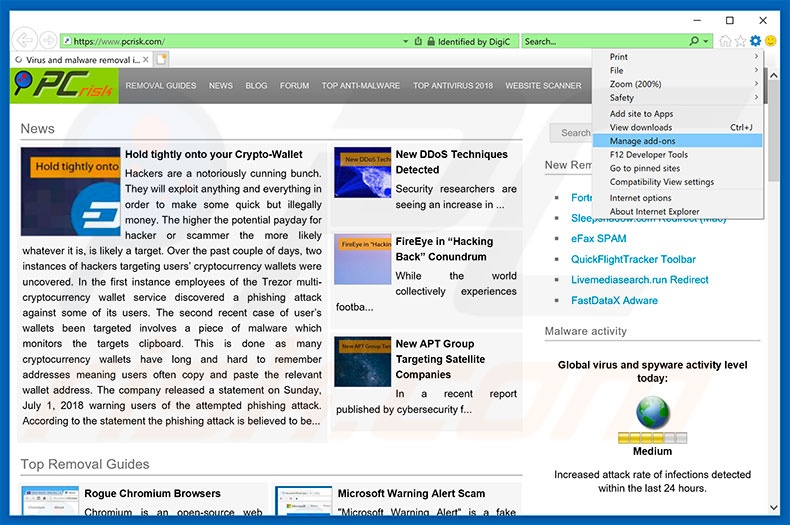Open the QuickFlightTracker Toolbar link
The height and width of the screenshot is (525, 790).
633,259
